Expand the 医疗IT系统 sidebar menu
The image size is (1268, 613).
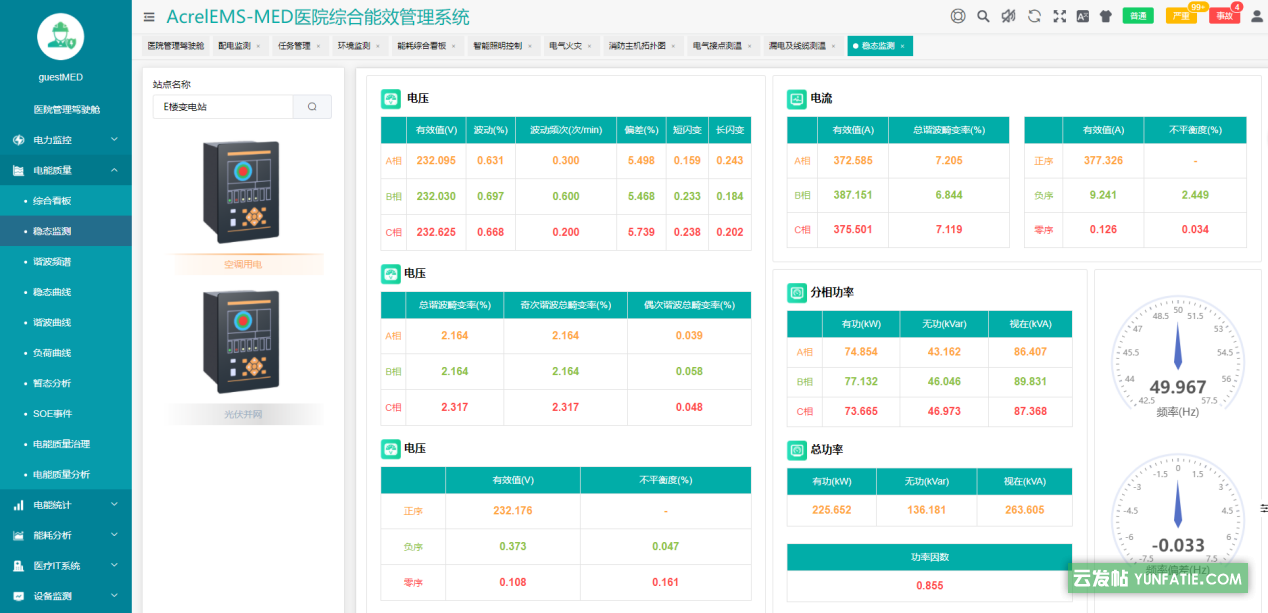tap(66, 566)
